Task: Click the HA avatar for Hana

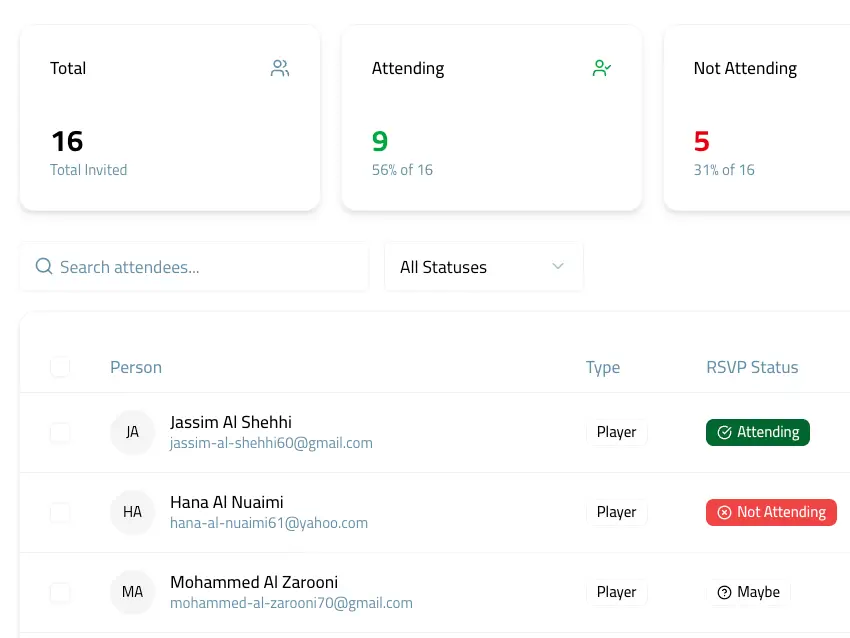Action: click(132, 512)
